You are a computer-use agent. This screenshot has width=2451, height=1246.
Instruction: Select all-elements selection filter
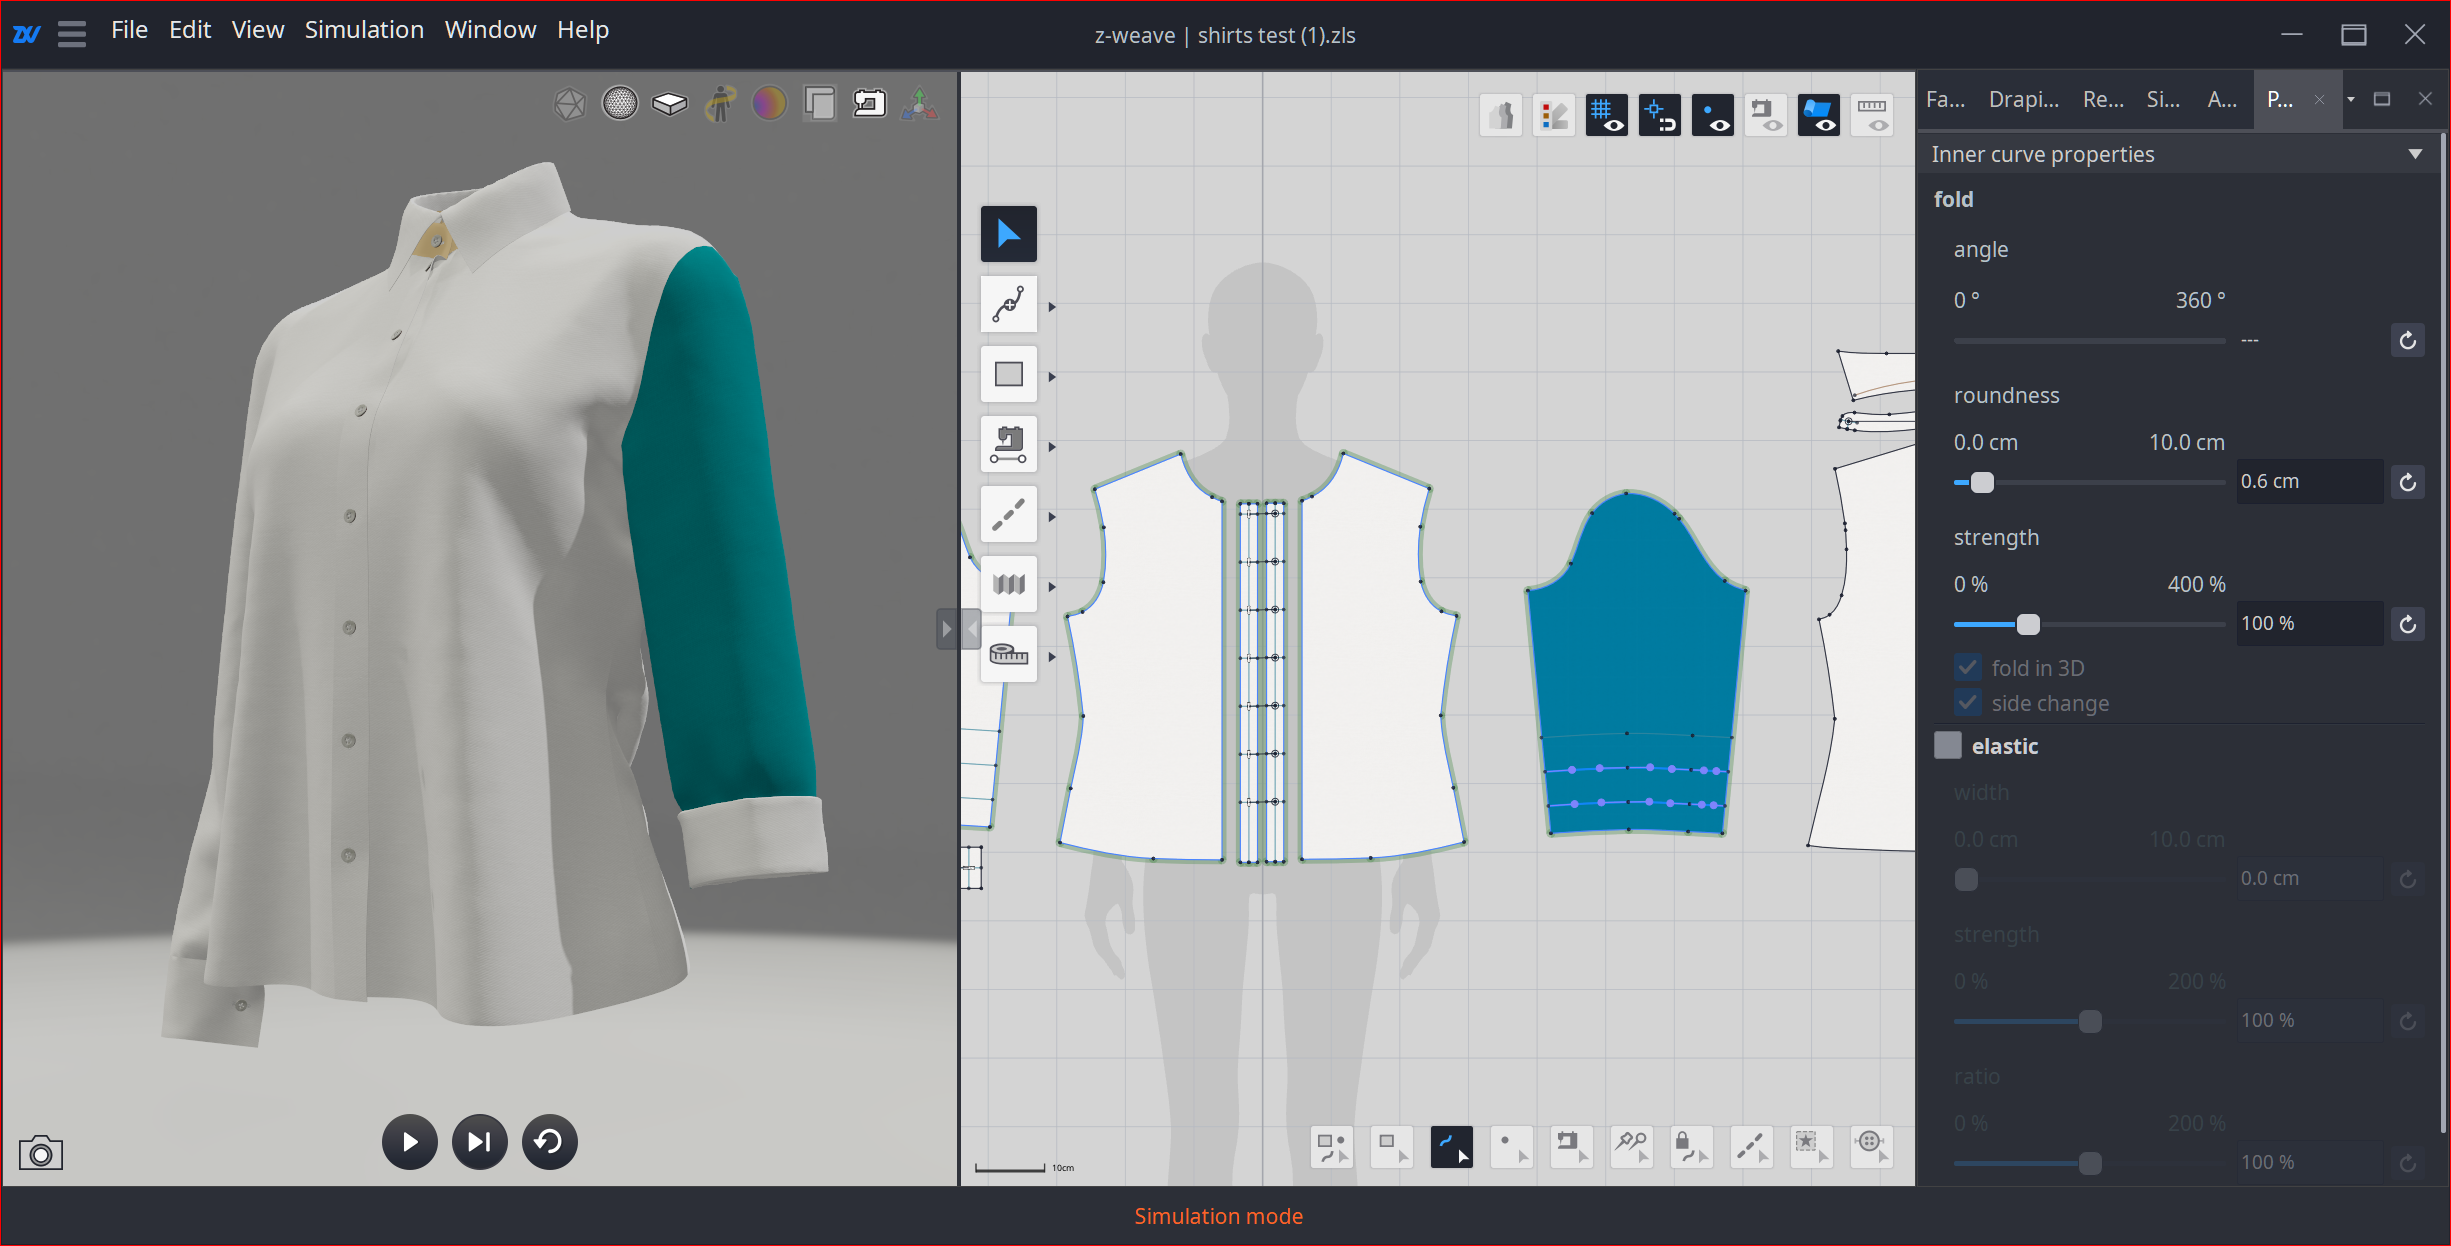click(1332, 1147)
